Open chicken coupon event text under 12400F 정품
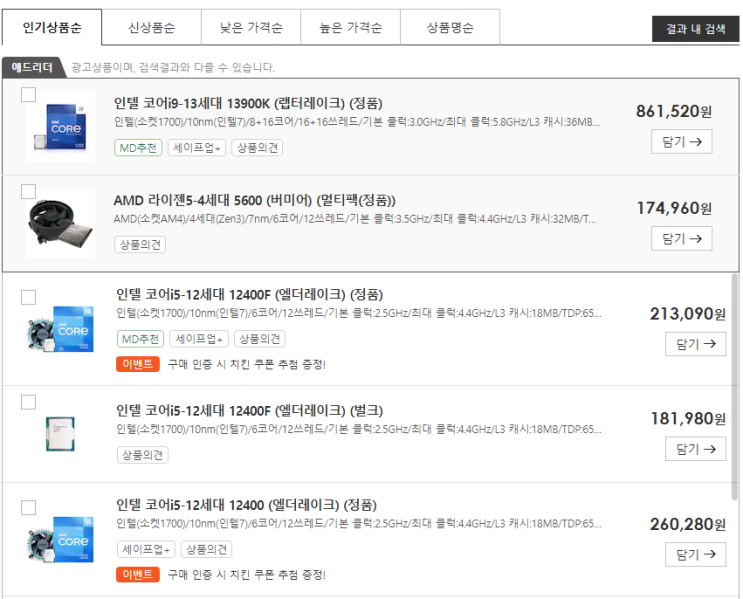This screenshot has width=743, height=599. [x=246, y=364]
